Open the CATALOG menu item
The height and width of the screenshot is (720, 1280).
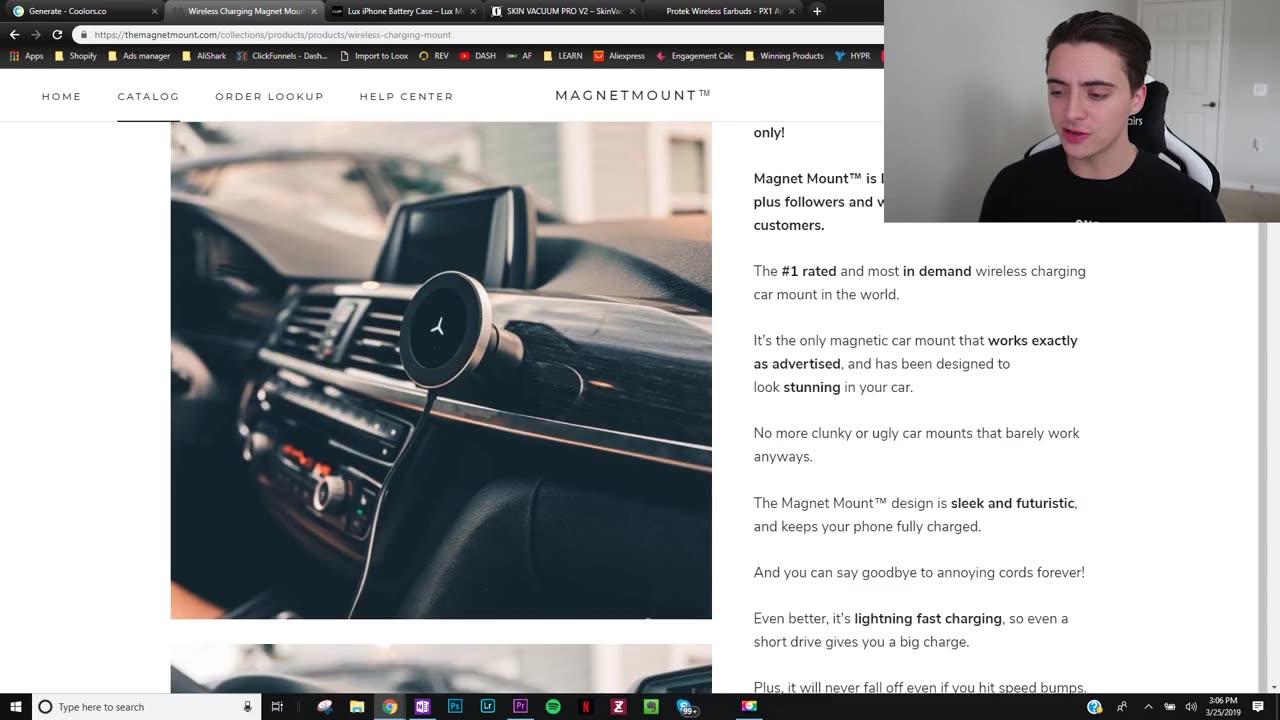pyautogui.click(x=148, y=96)
